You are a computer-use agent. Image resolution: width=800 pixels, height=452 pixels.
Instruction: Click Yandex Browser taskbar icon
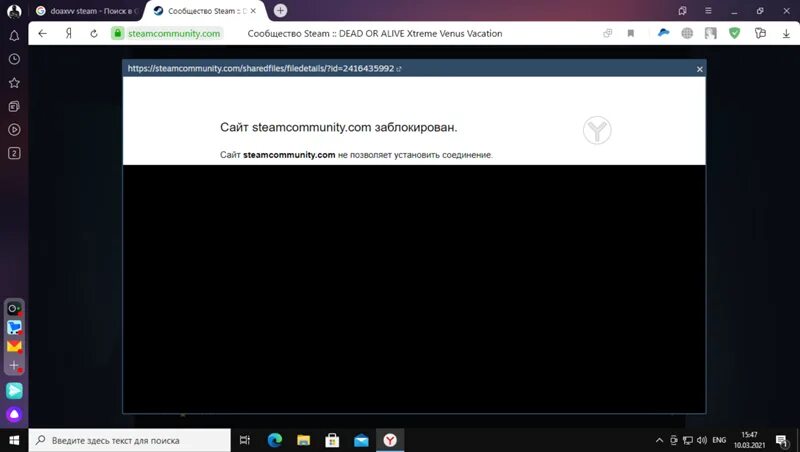[390, 440]
